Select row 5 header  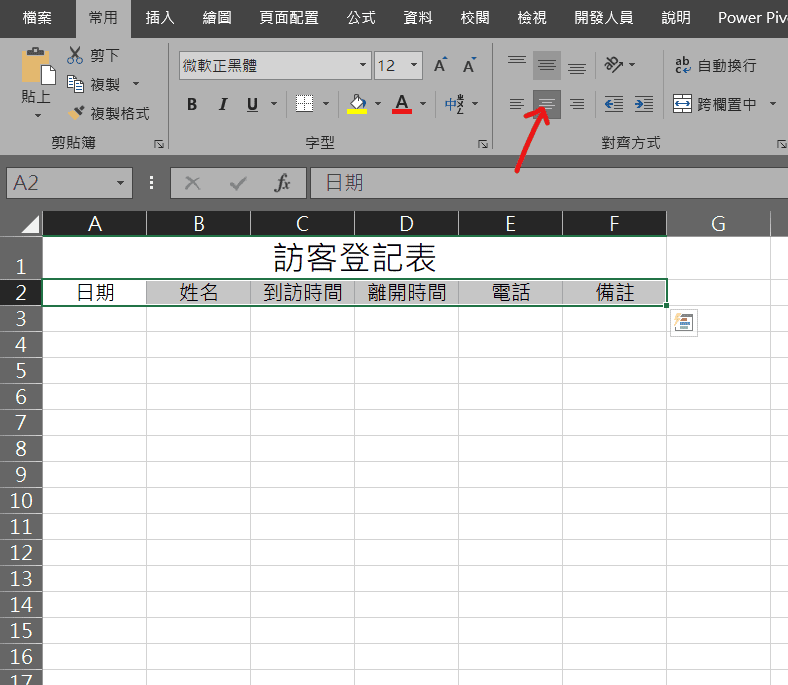click(x=21, y=371)
